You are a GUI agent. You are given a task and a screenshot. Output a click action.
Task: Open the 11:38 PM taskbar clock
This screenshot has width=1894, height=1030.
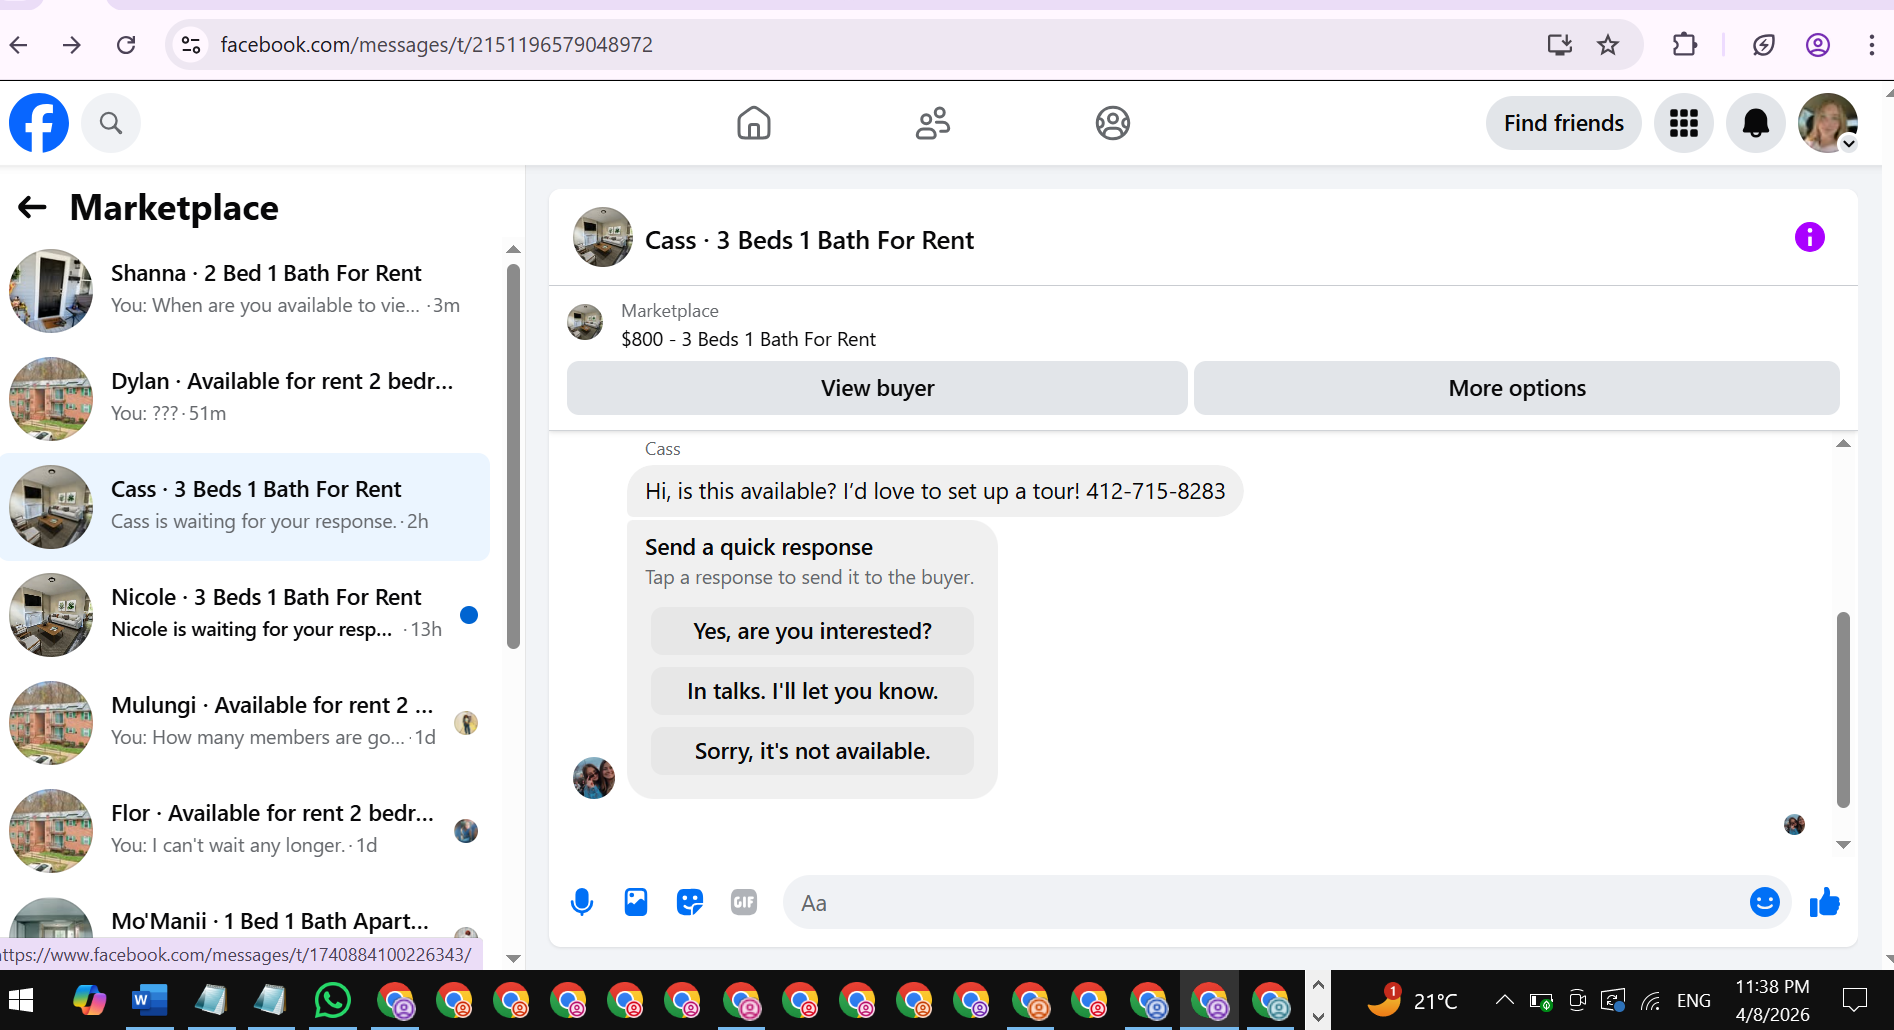[1772, 1000]
